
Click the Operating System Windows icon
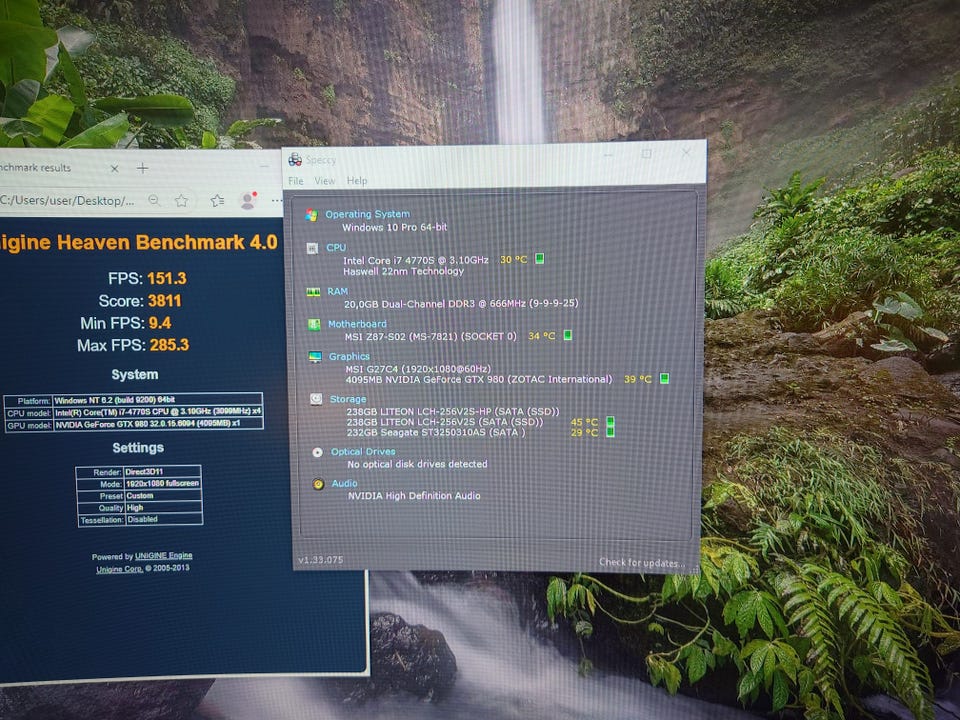pos(311,215)
